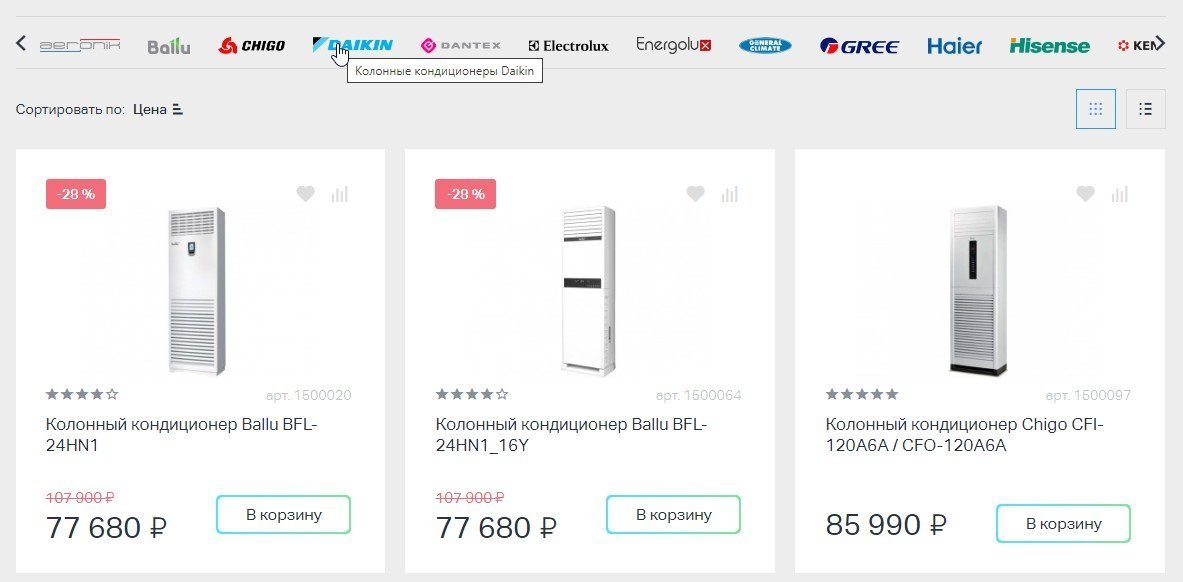Add Ballu BFL-24HN1 to favorites heart

point(305,194)
